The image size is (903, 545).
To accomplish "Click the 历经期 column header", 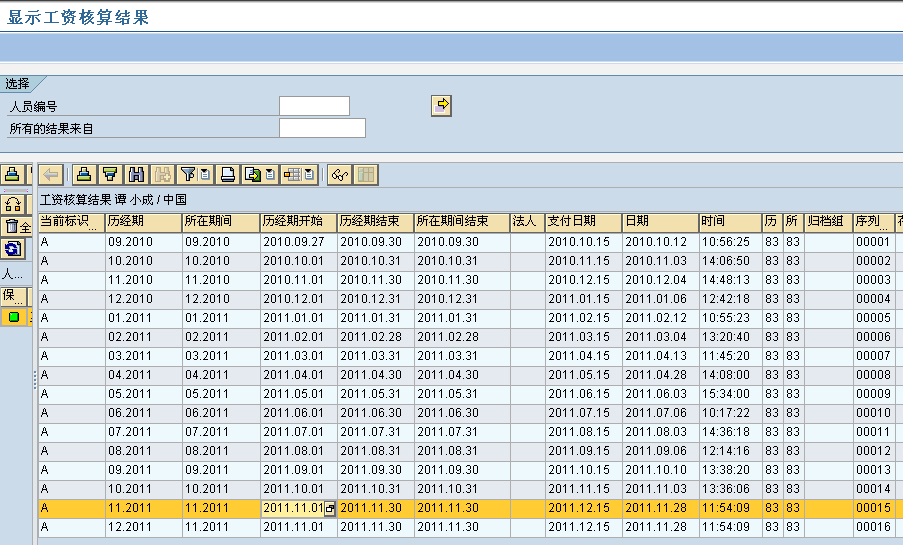I will pyautogui.click(x=143, y=221).
